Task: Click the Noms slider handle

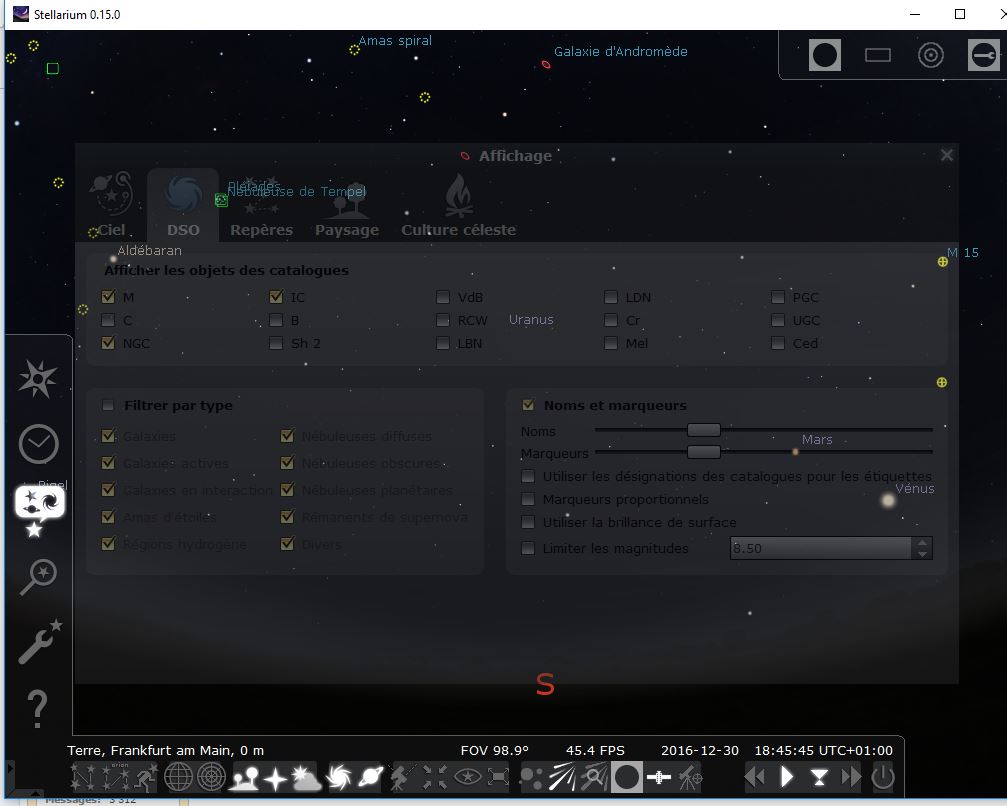Action: tap(704, 430)
